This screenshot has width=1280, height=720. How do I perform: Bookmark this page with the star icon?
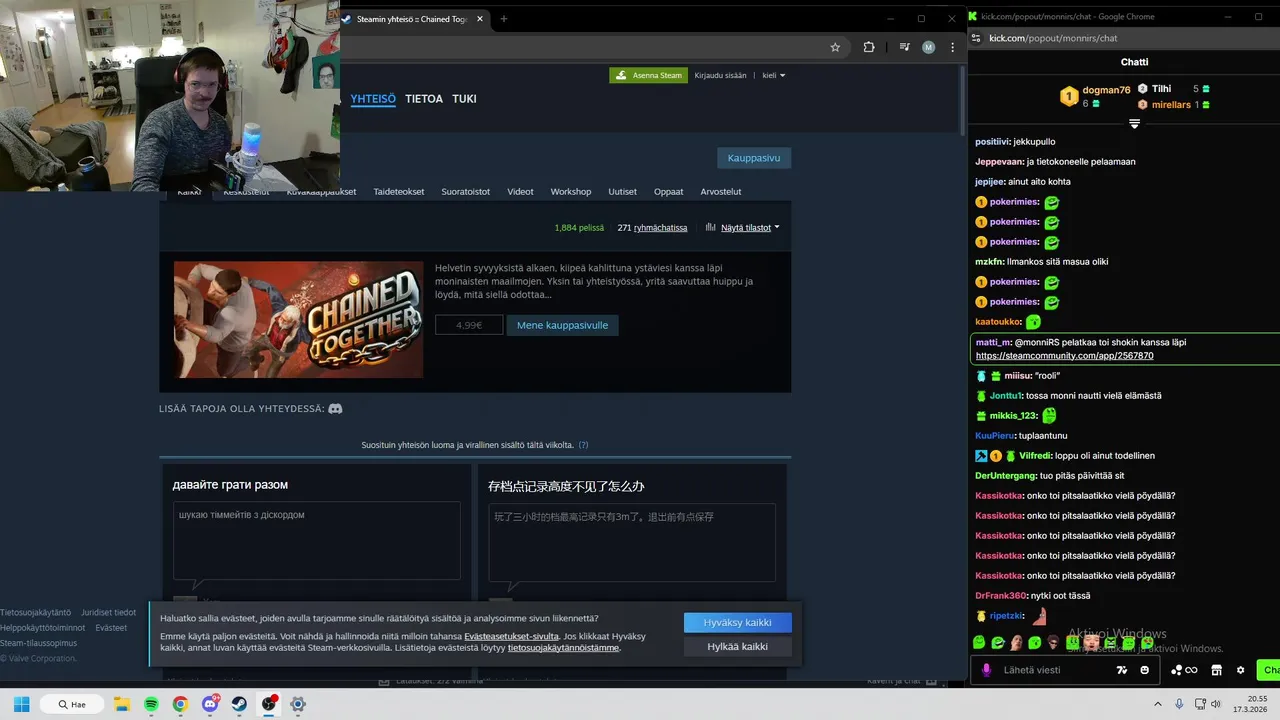point(835,47)
